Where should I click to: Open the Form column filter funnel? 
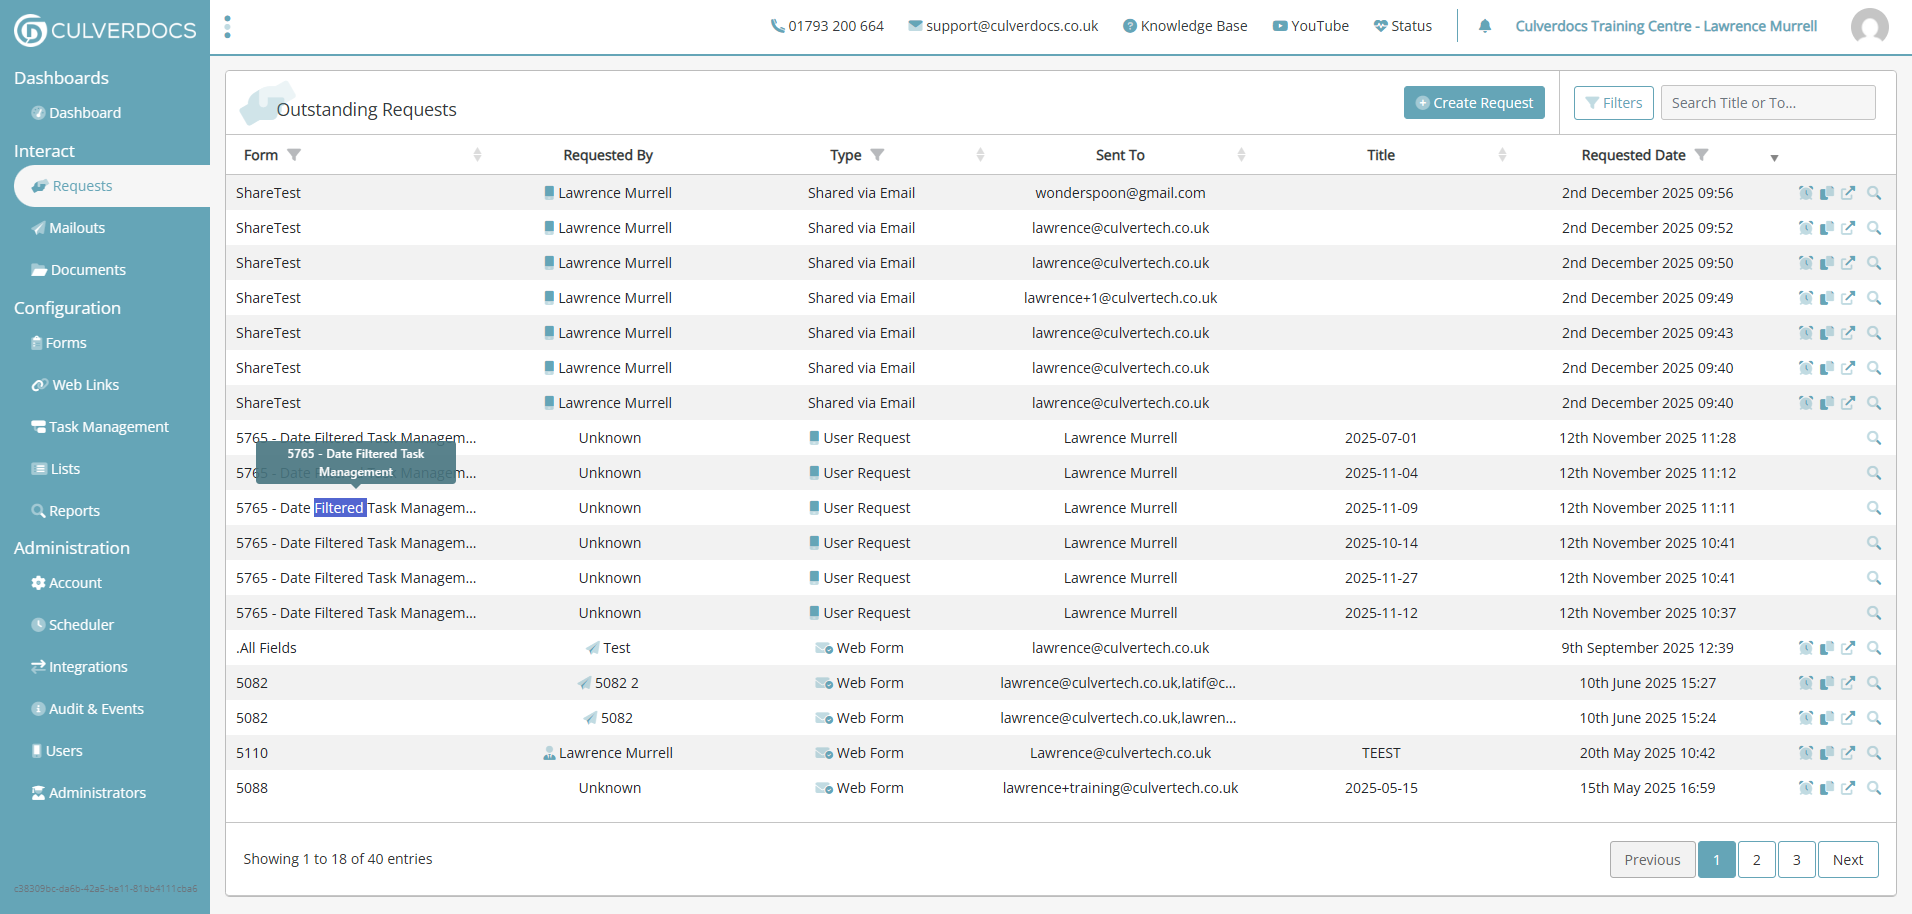coord(294,155)
